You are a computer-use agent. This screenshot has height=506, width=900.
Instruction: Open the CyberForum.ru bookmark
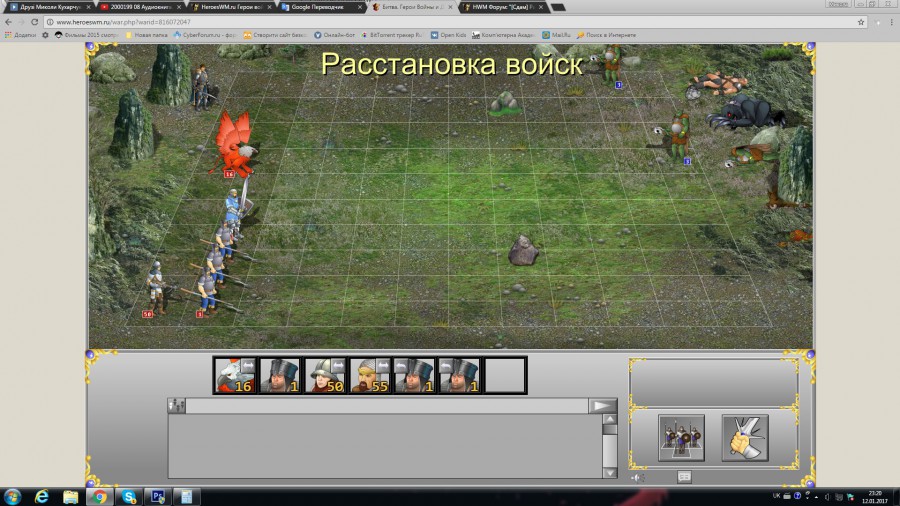(x=204, y=35)
